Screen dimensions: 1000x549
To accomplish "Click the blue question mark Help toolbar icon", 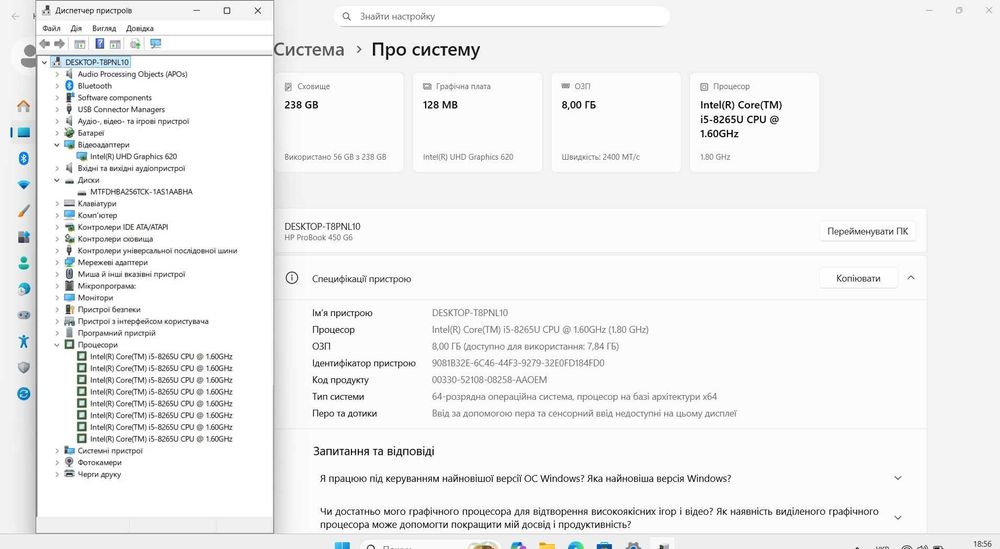I will coord(99,43).
